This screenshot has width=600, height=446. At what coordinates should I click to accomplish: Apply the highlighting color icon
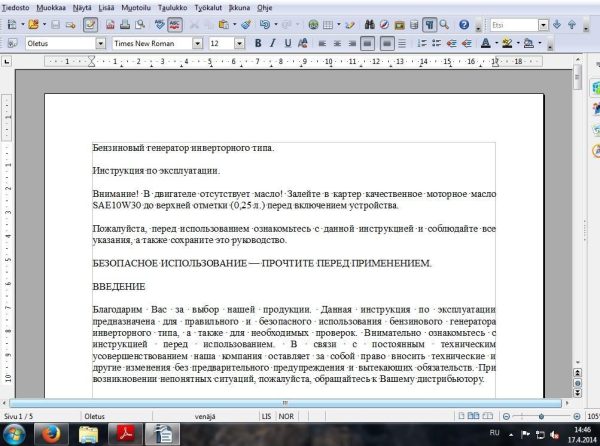pyautogui.click(x=507, y=43)
